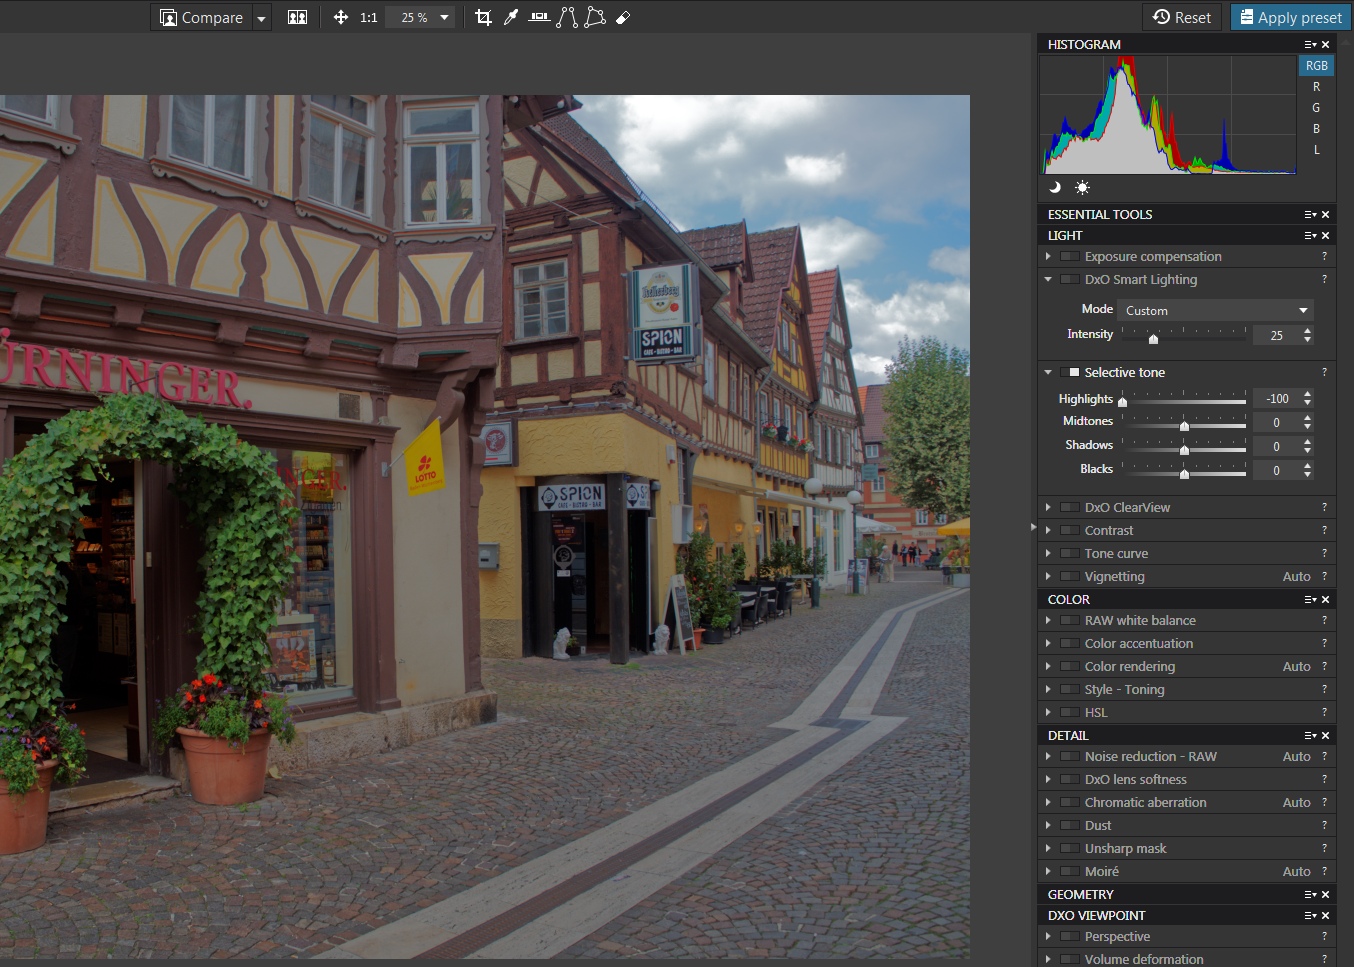
Task: Open the Smart Lighting Mode dropdown
Action: coord(1215,310)
